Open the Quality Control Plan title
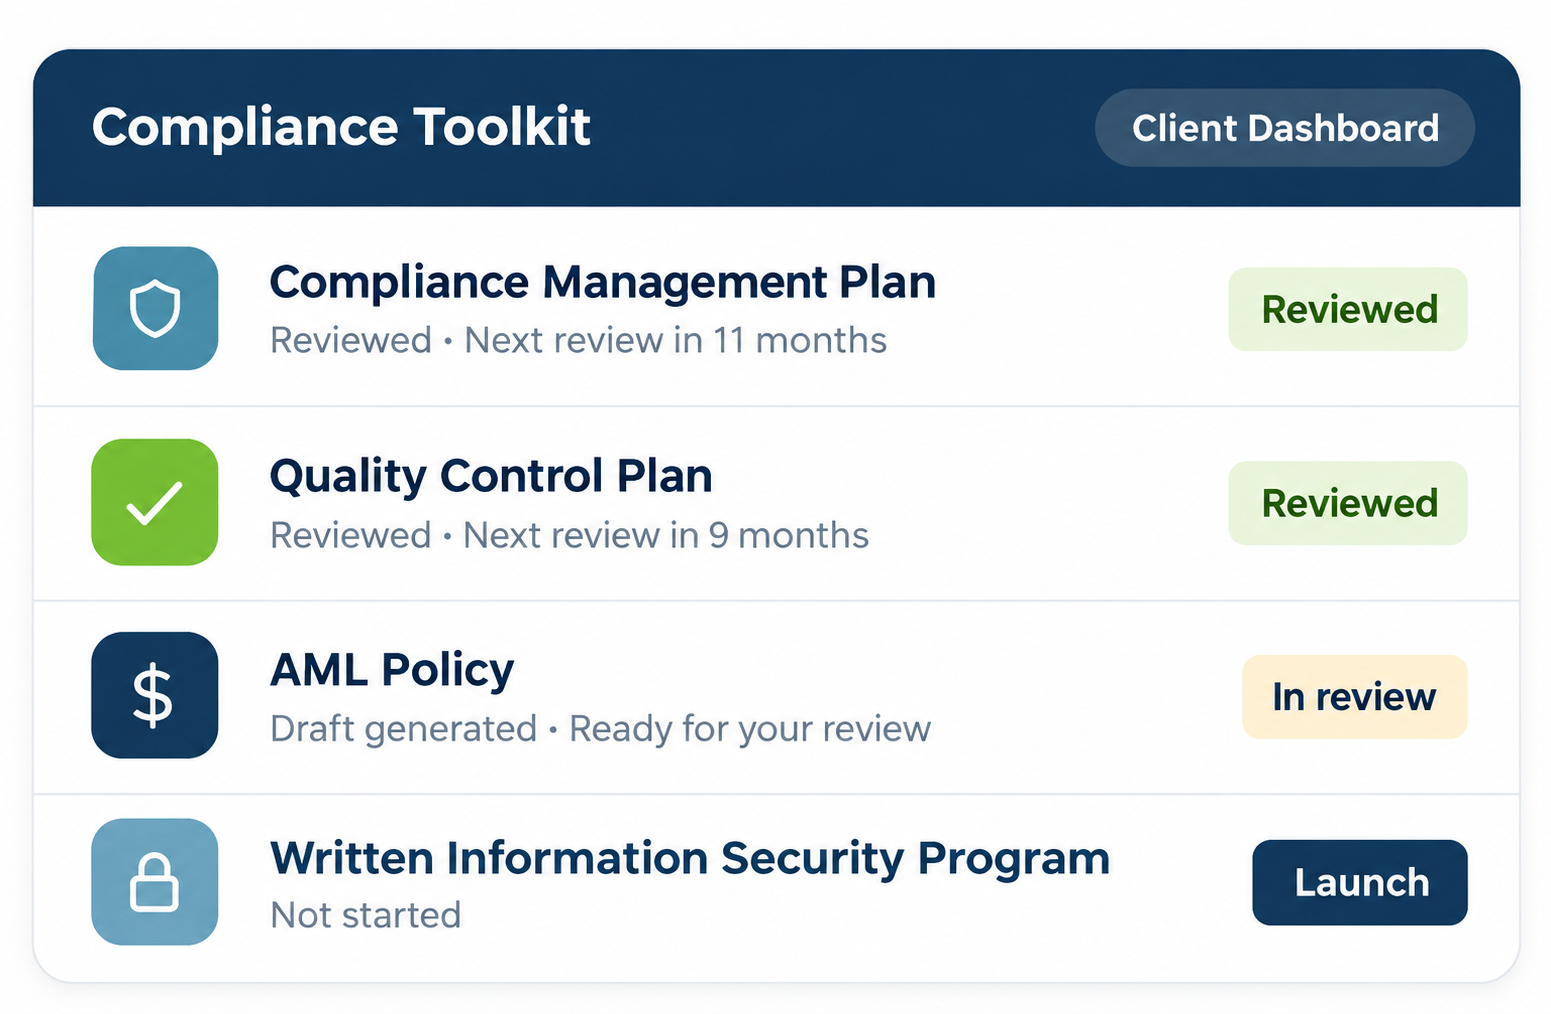The image size is (1551, 1014). 491,476
